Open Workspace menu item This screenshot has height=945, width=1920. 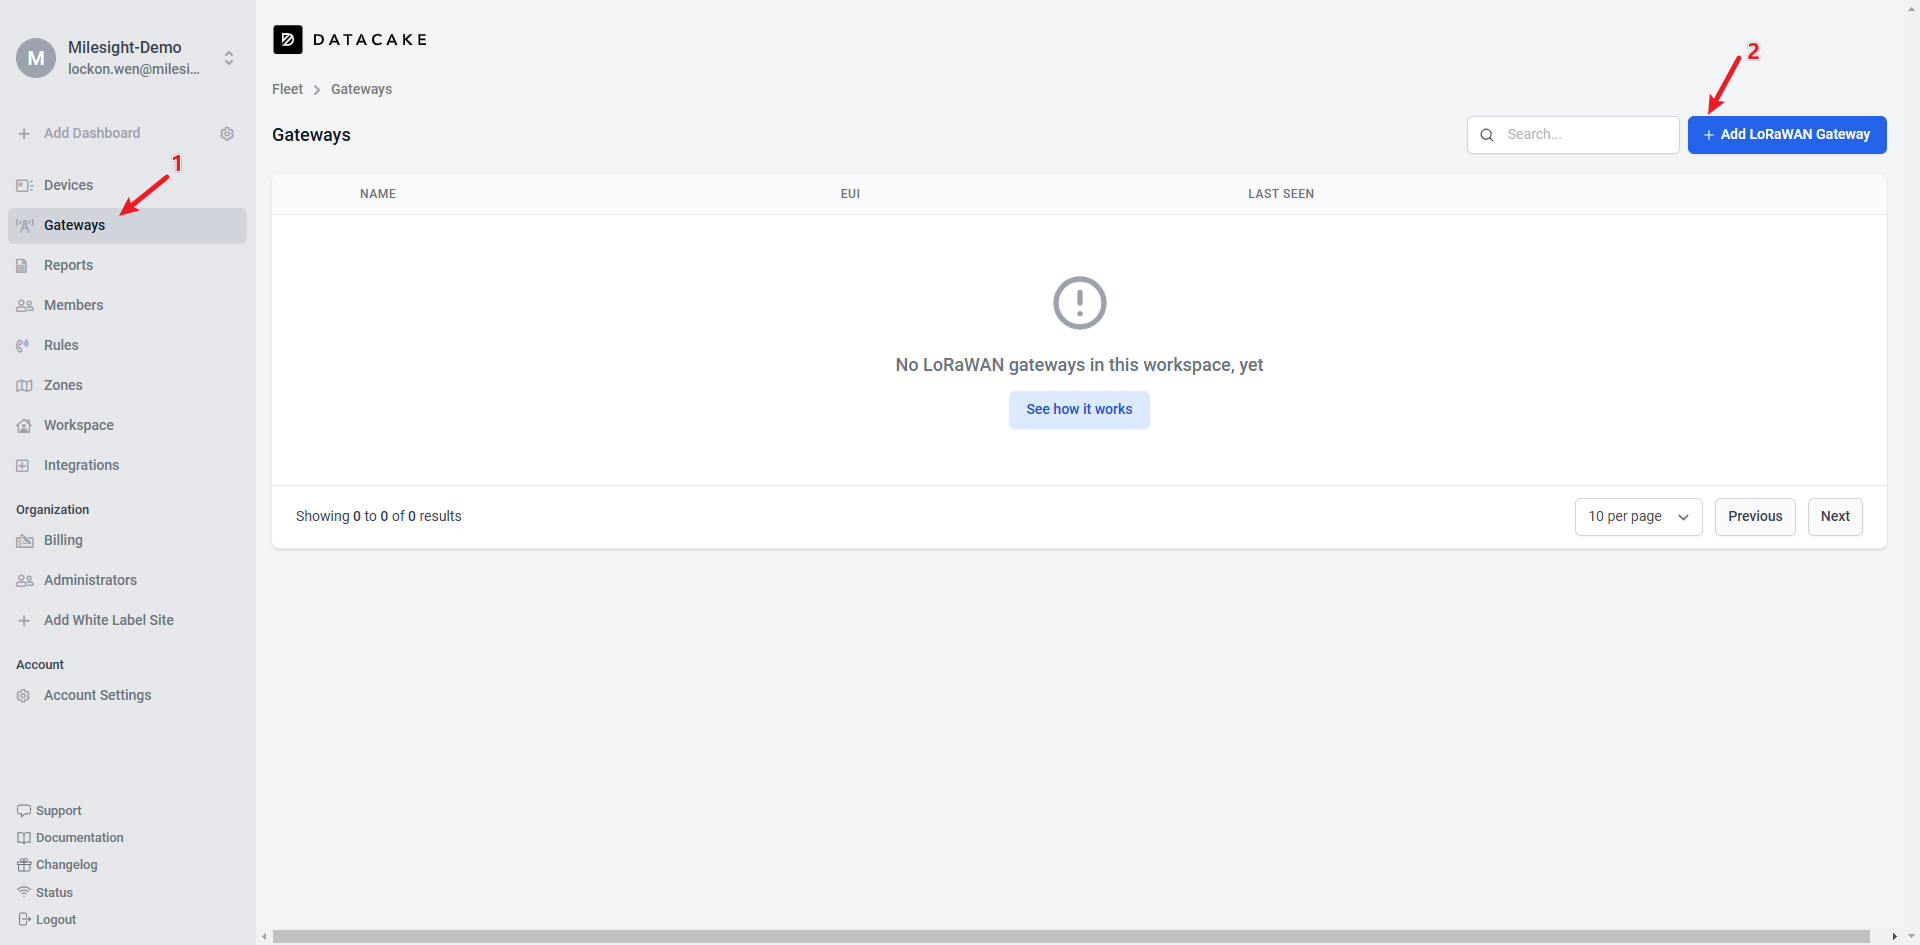coord(127,426)
